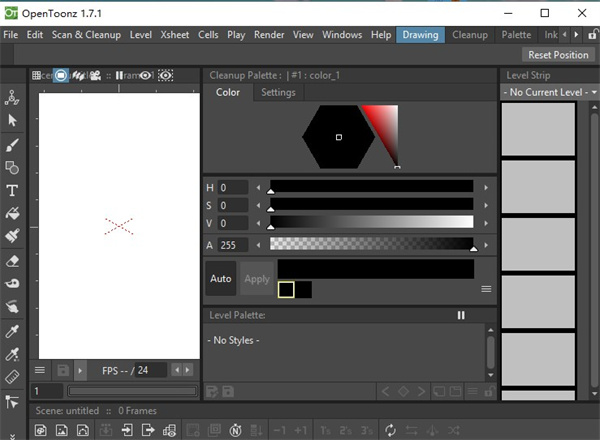The height and width of the screenshot is (440, 600).
Task: Open the Xsheet menu
Action: [x=174, y=35]
